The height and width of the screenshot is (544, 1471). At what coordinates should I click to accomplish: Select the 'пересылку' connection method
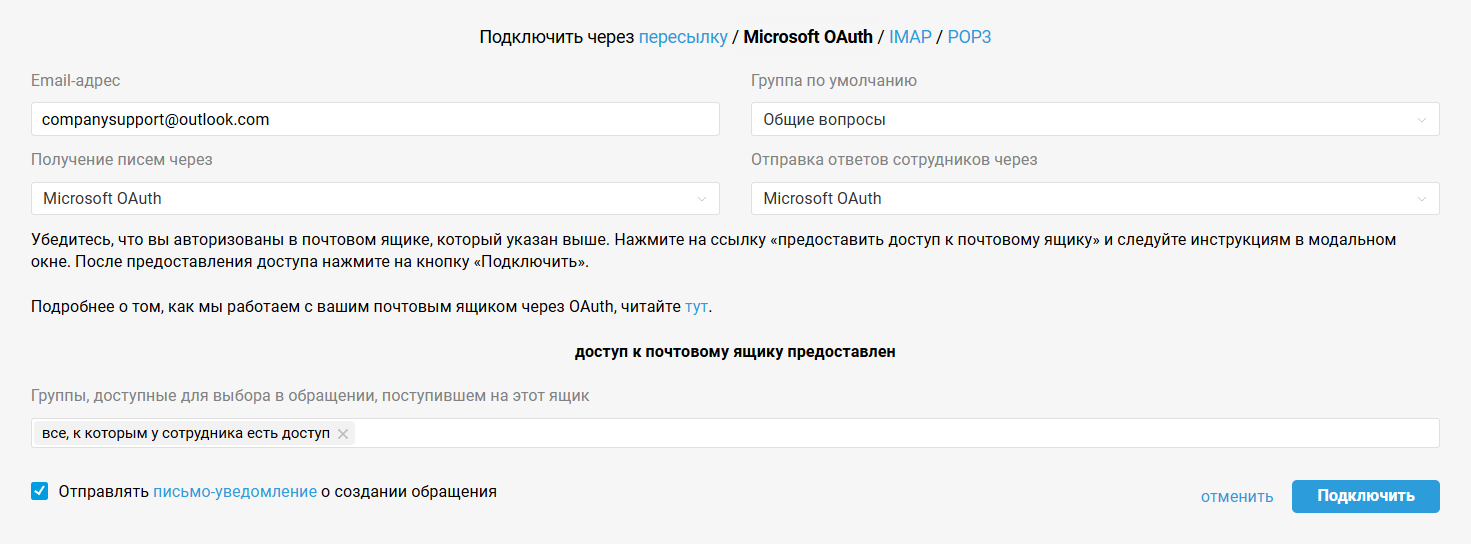[x=683, y=37]
